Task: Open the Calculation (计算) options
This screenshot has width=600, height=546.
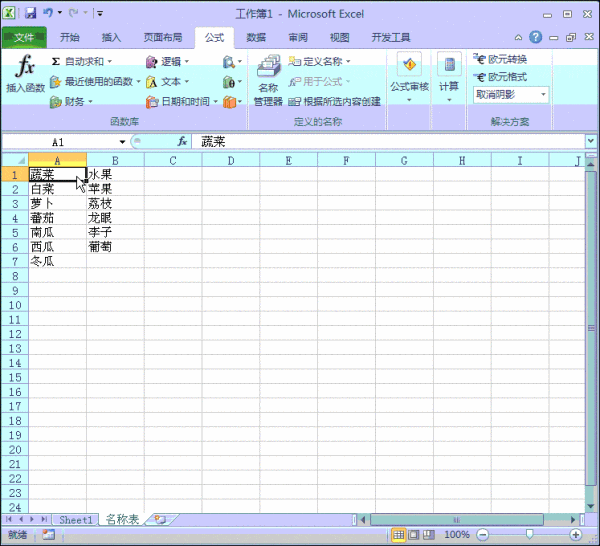Action: (449, 78)
